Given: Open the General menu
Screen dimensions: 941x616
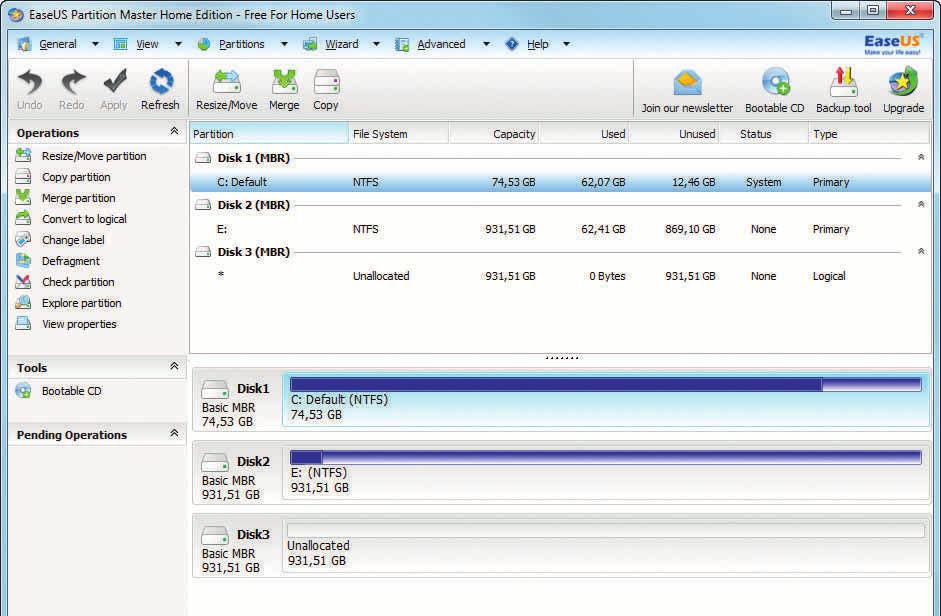Looking at the screenshot, I should click(x=58, y=44).
